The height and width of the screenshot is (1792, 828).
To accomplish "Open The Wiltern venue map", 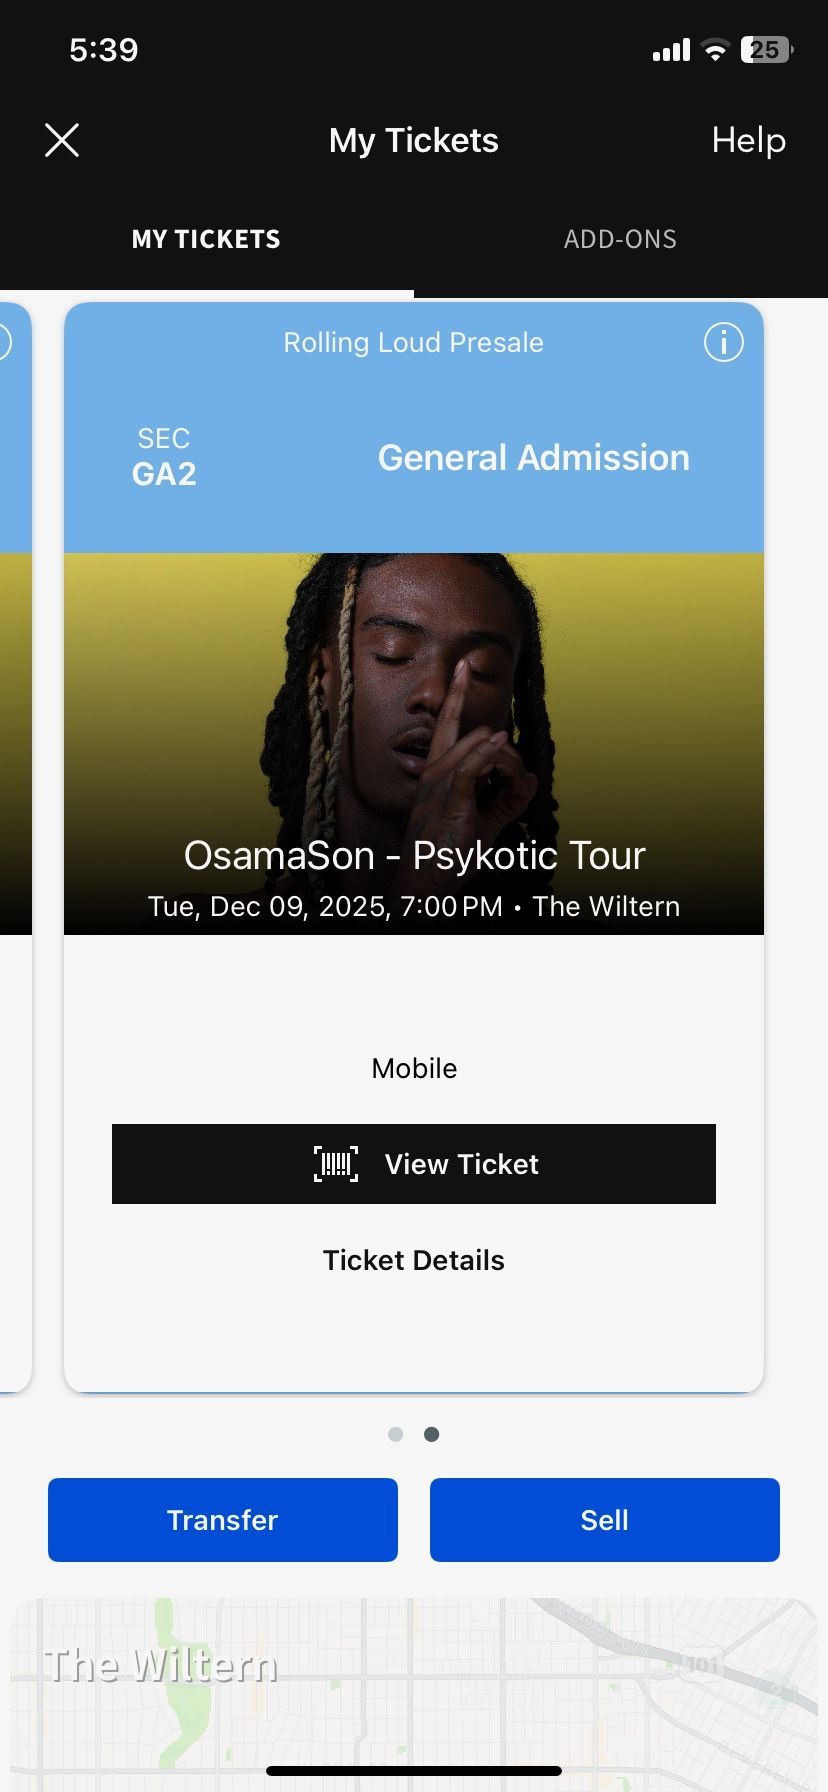I will (x=414, y=1690).
